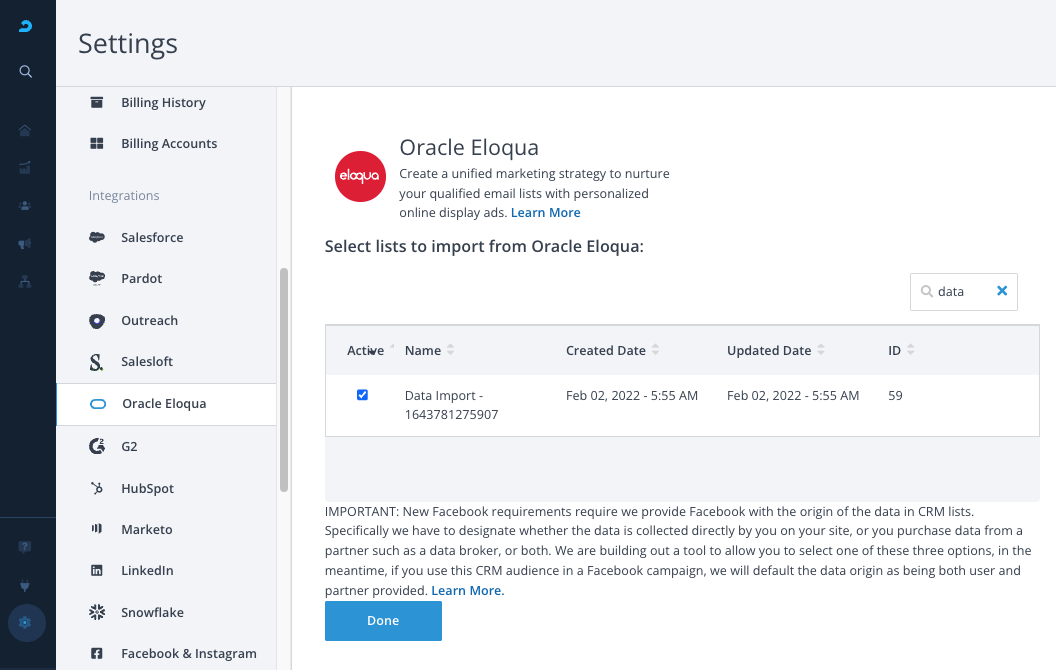Click the Oracle Eloqua red logo
Viewport: 1056px width, 670px height.
click(360, 177)
